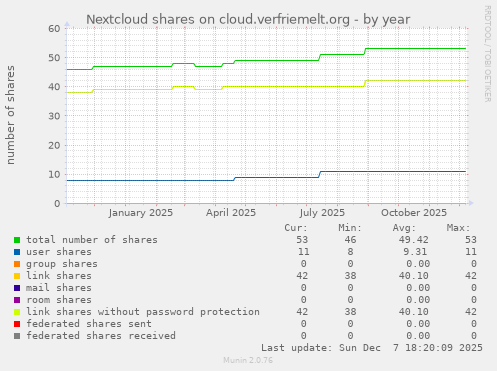Image resolution: width=497 pixels, height=371 pixels.
Task: Click the 'April 2025' x-axis label
Action: click(x=231, y=213)
